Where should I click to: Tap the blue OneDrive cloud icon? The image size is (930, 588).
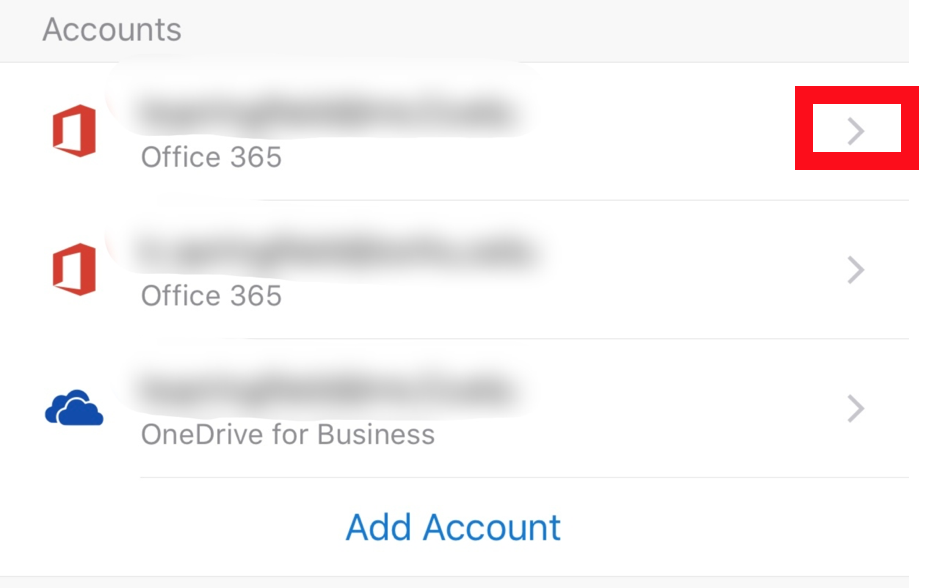(74, 408)
